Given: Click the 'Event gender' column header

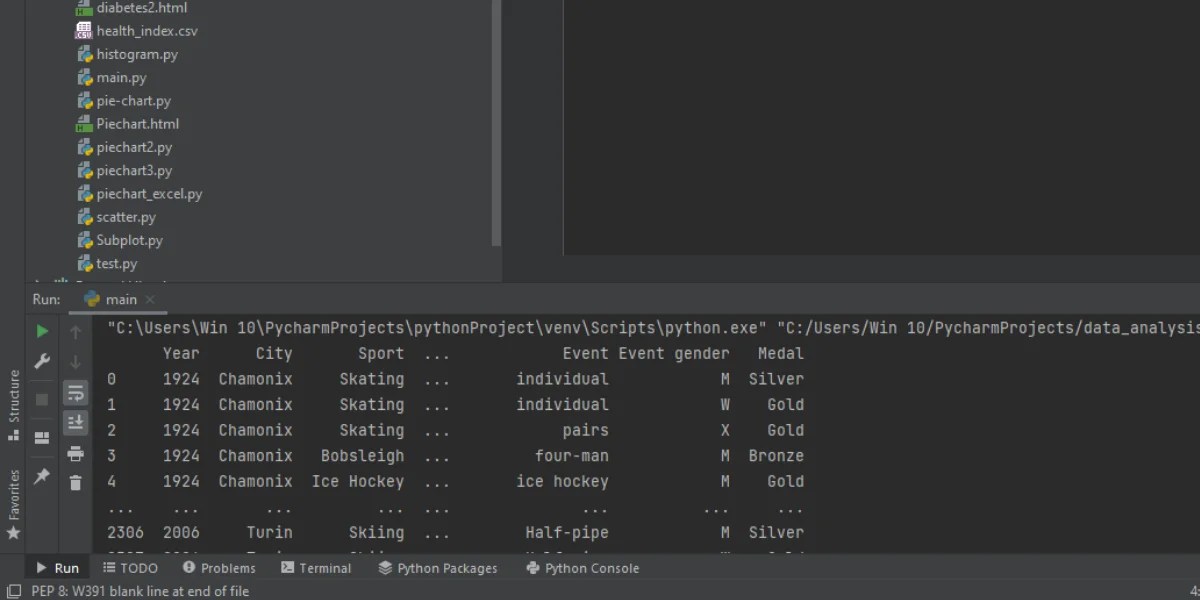Looking at the screenshot, I should (674, 353).
